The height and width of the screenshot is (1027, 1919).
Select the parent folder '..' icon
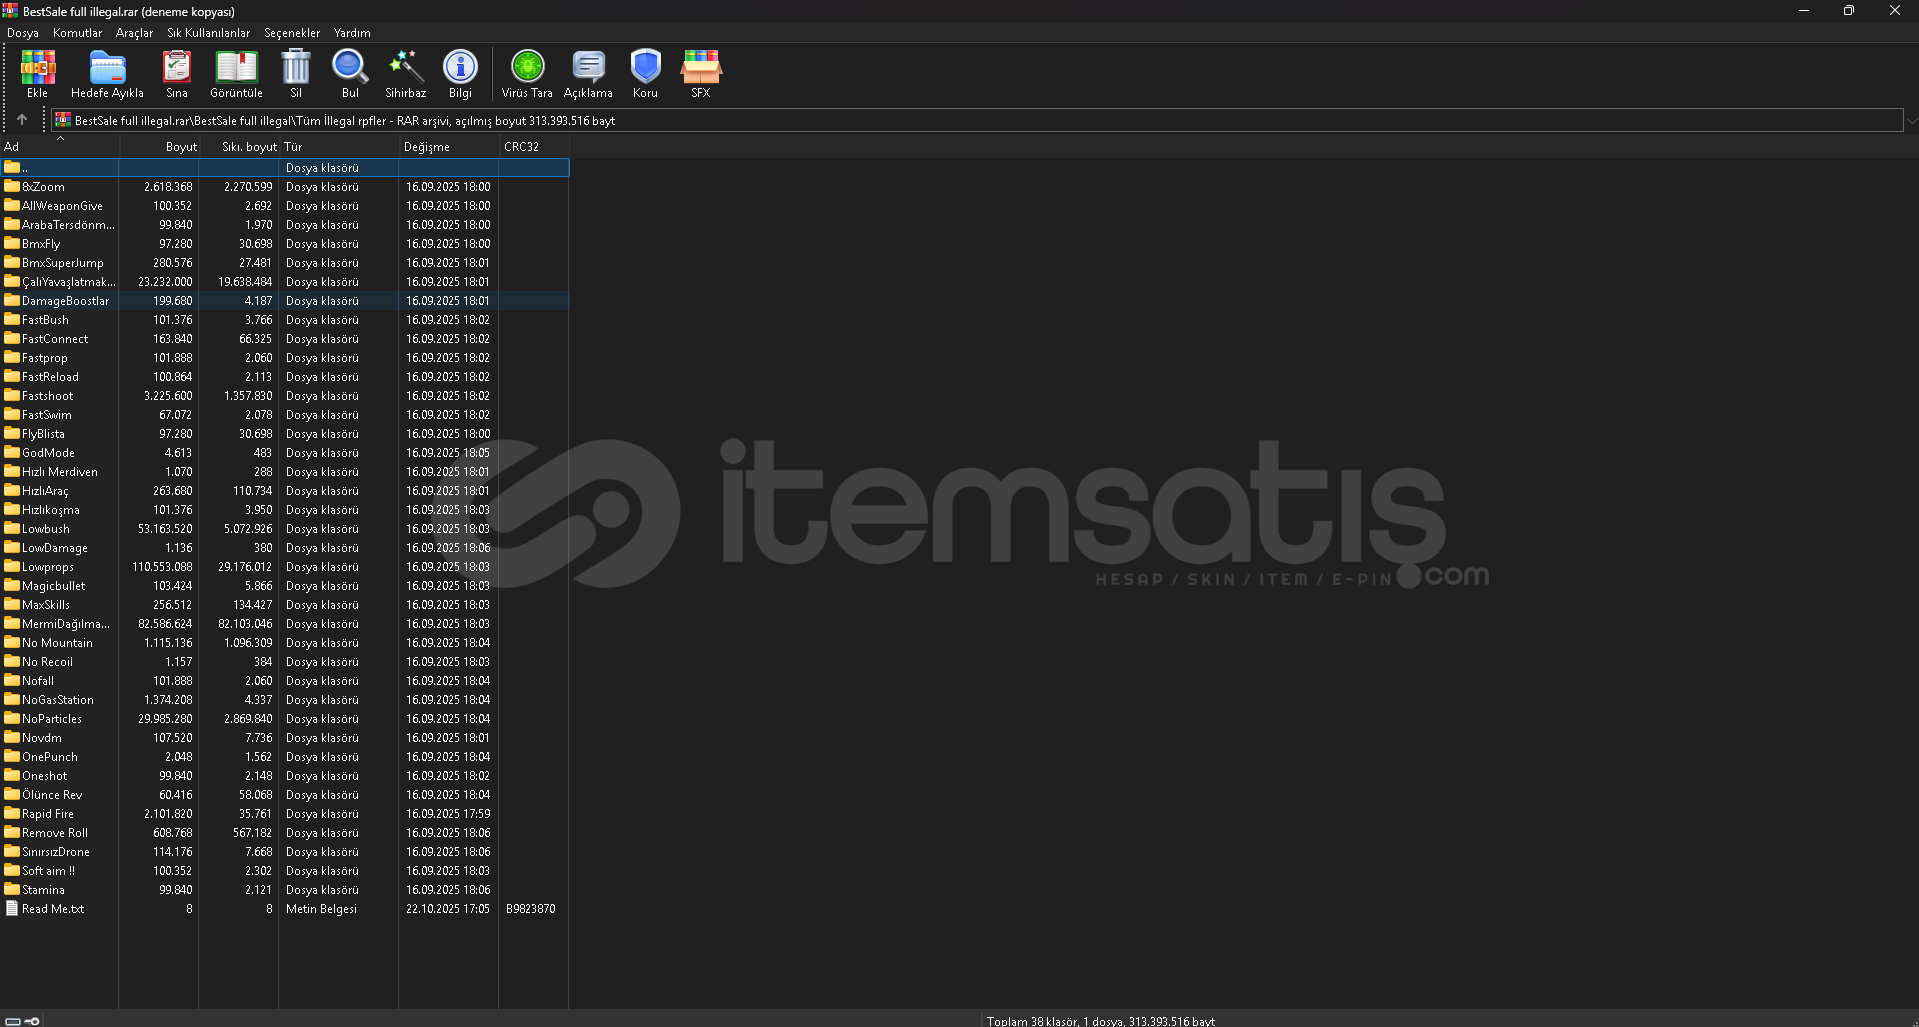(x=12, y=168)
